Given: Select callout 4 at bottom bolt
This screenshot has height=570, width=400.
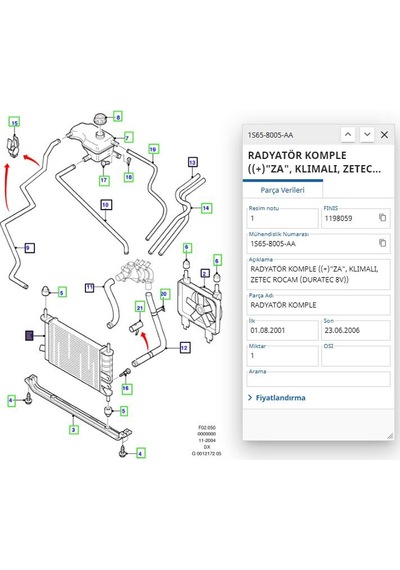Looking at the screenshot, I should coord(140,453).
